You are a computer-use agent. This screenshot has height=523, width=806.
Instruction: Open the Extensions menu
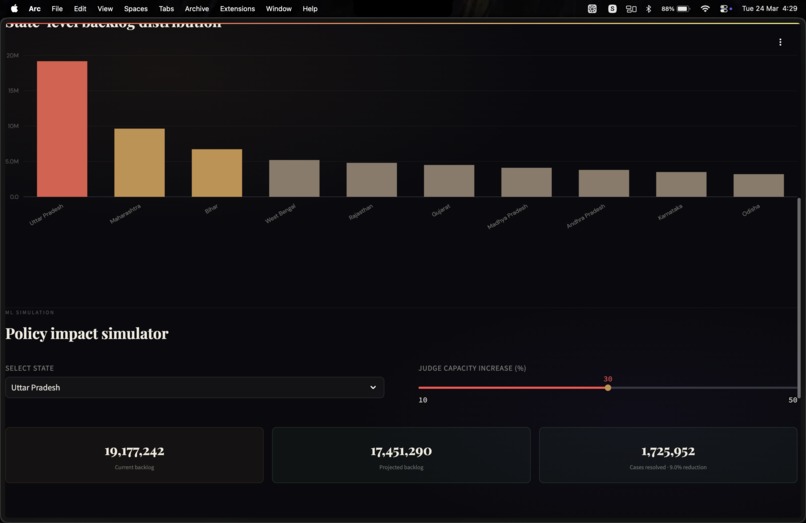237,9
